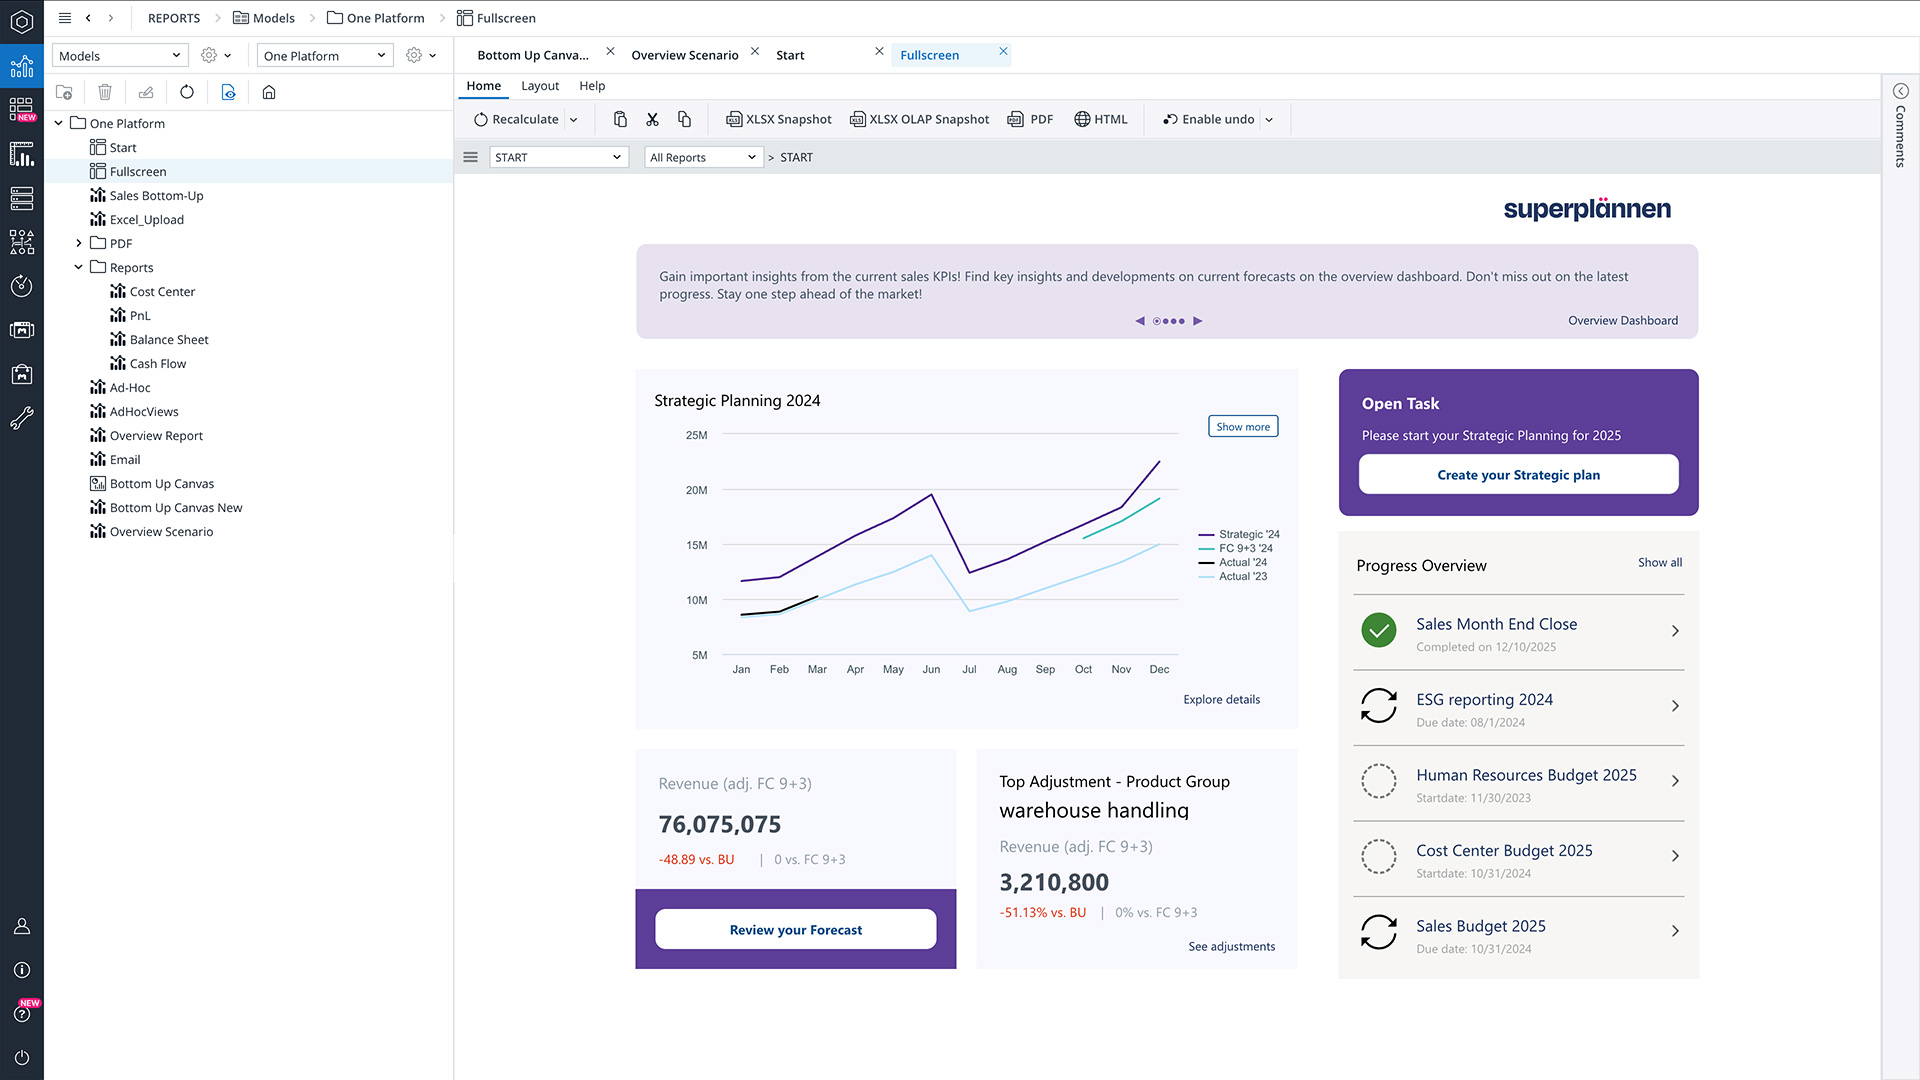The width and height of the screenshot is (1920, 1080).
Task: Collapse the Reports folder in the tree
Action: click(x=79, y=267)
